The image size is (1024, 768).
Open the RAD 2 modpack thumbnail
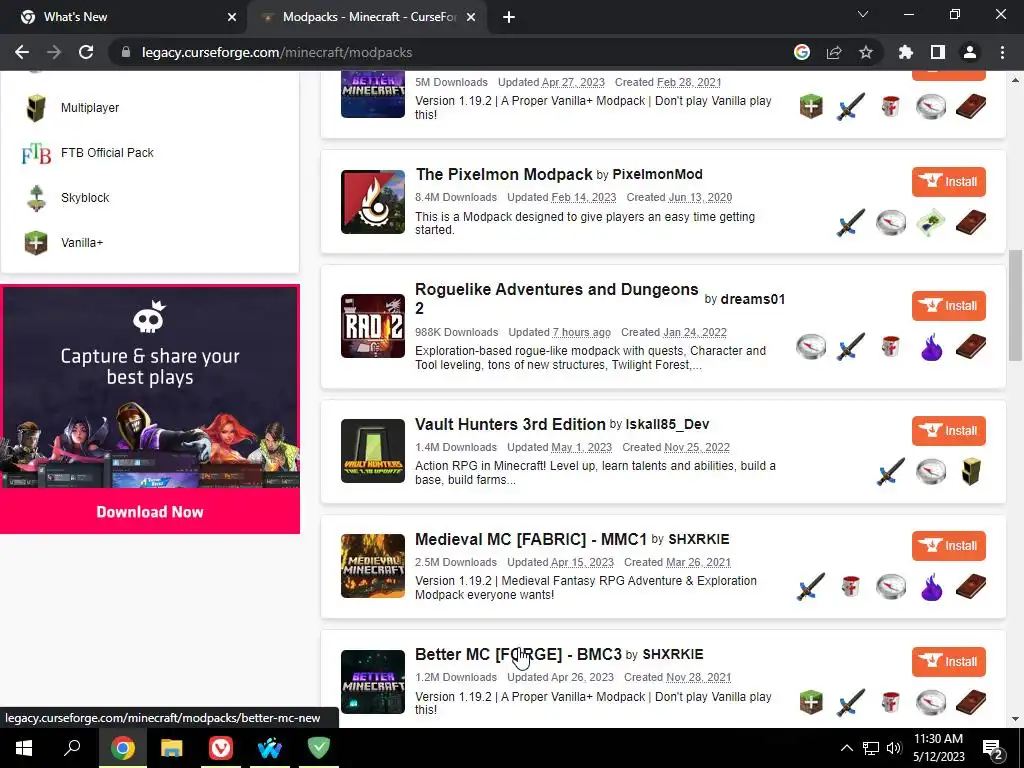373,326
